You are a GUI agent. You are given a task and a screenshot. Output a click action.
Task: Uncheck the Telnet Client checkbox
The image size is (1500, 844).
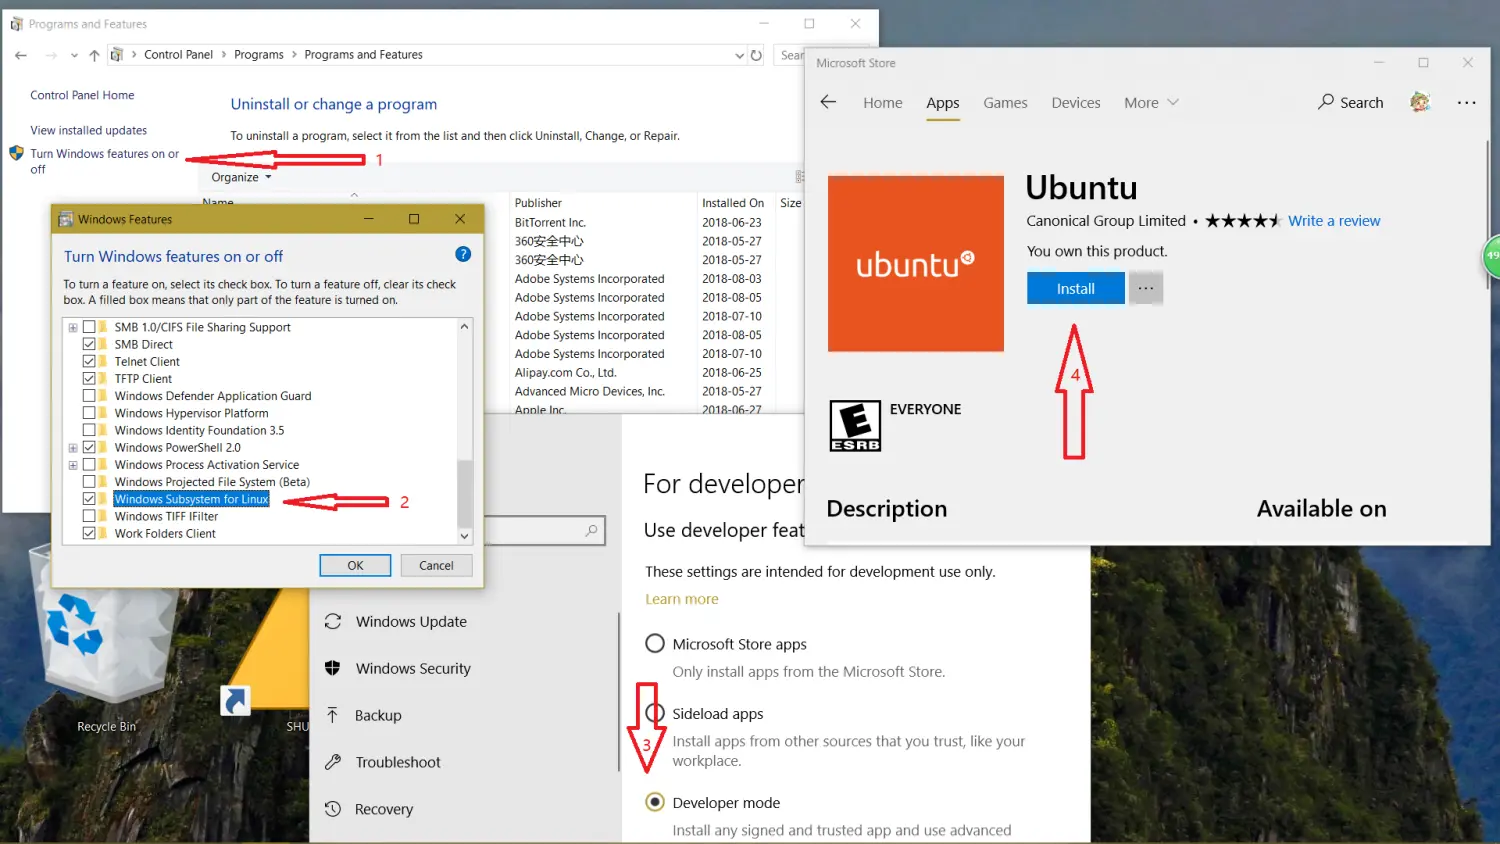[x=89, y=361]
